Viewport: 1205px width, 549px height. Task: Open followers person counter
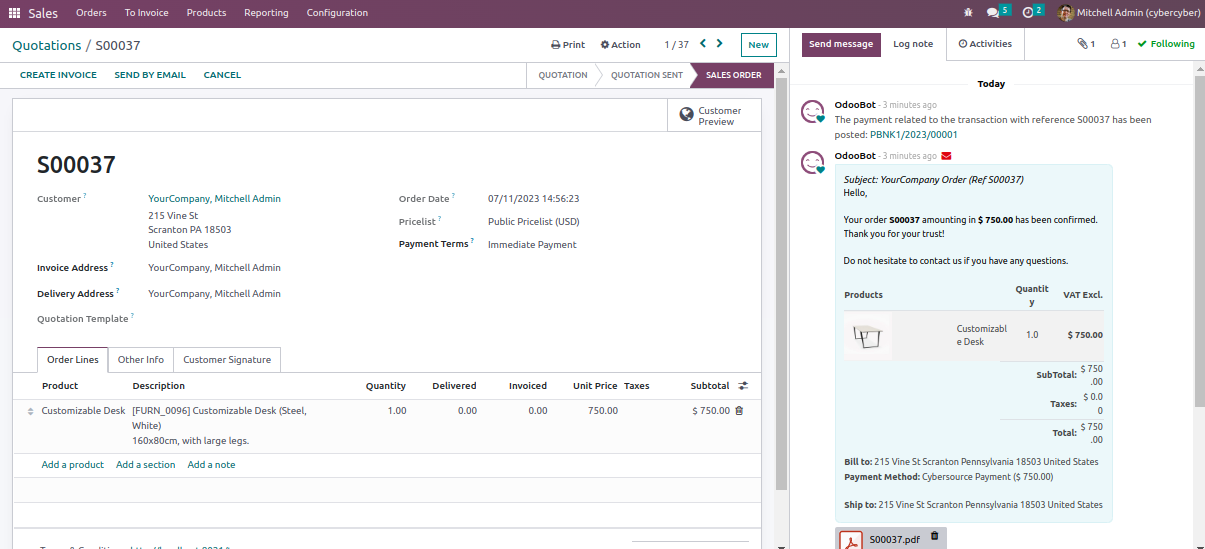coord(1119,44)
